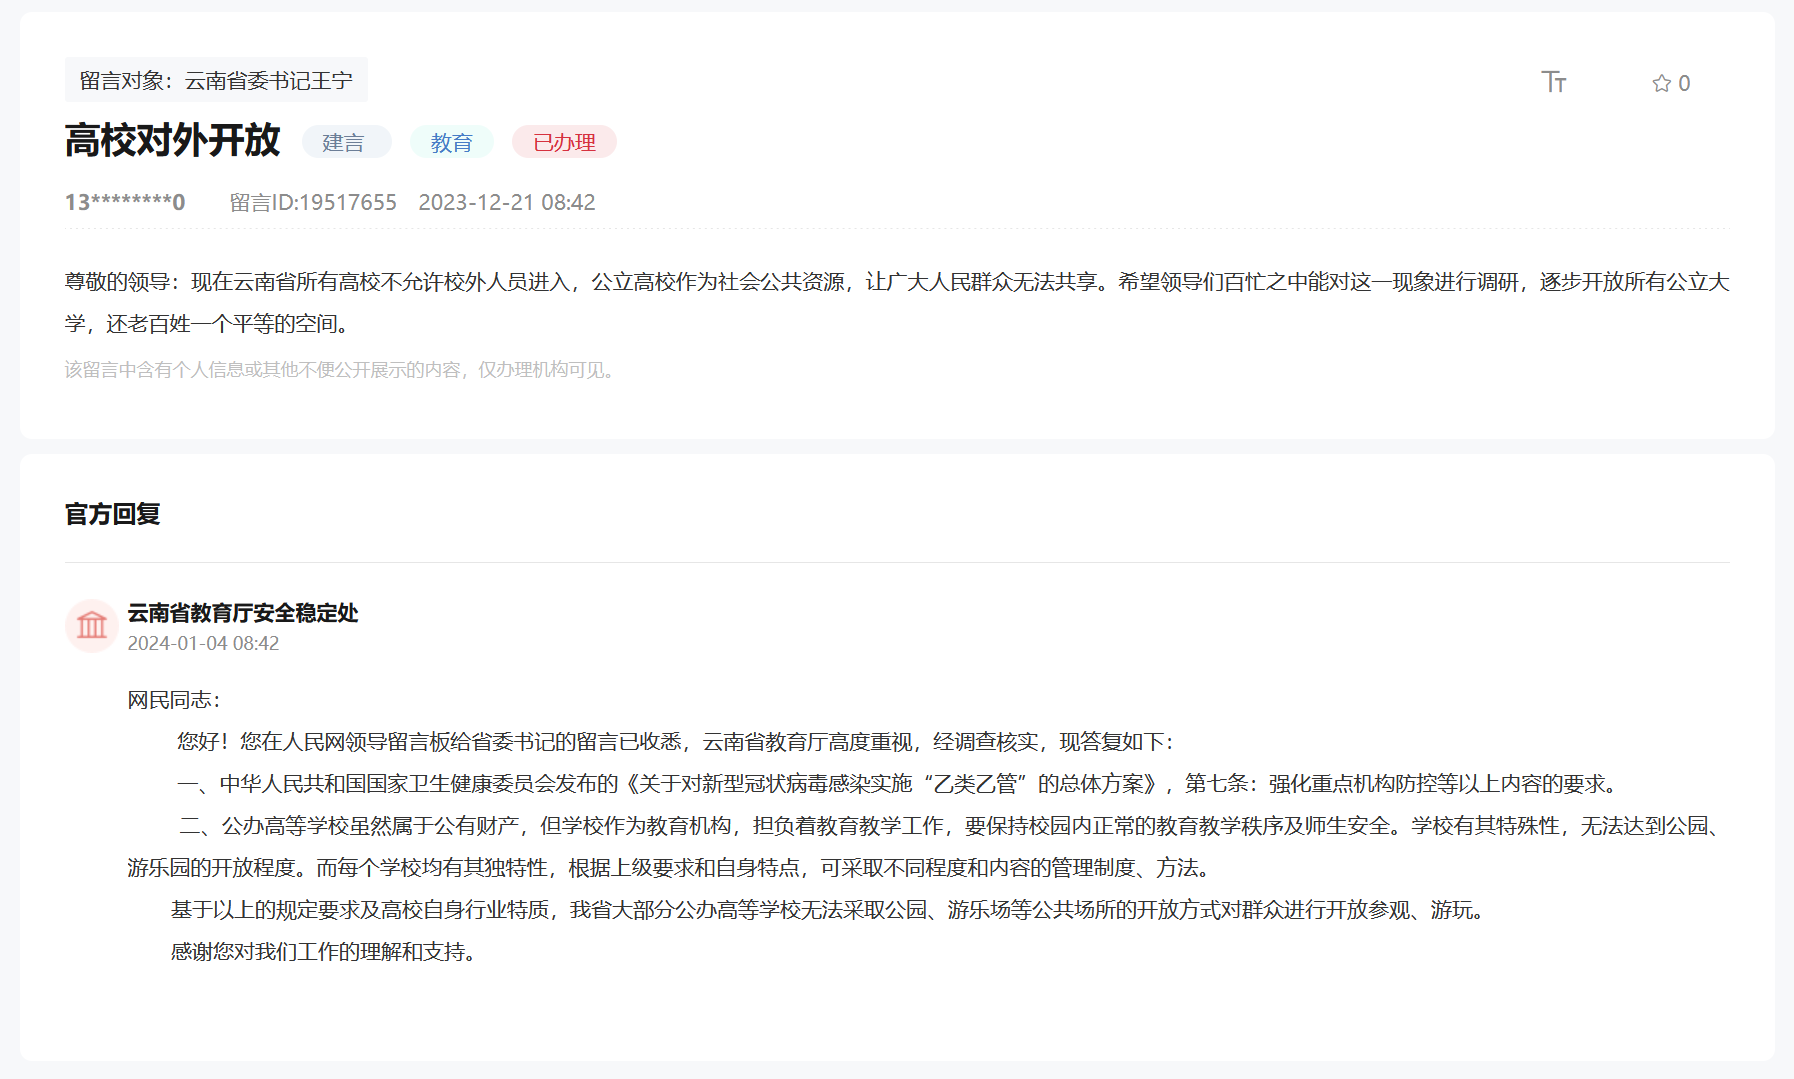This screenshot has height=1079, width=1794.
Task: Click the closing line 感谢您对我们工作的理解和支持
Action: [324, 952]
